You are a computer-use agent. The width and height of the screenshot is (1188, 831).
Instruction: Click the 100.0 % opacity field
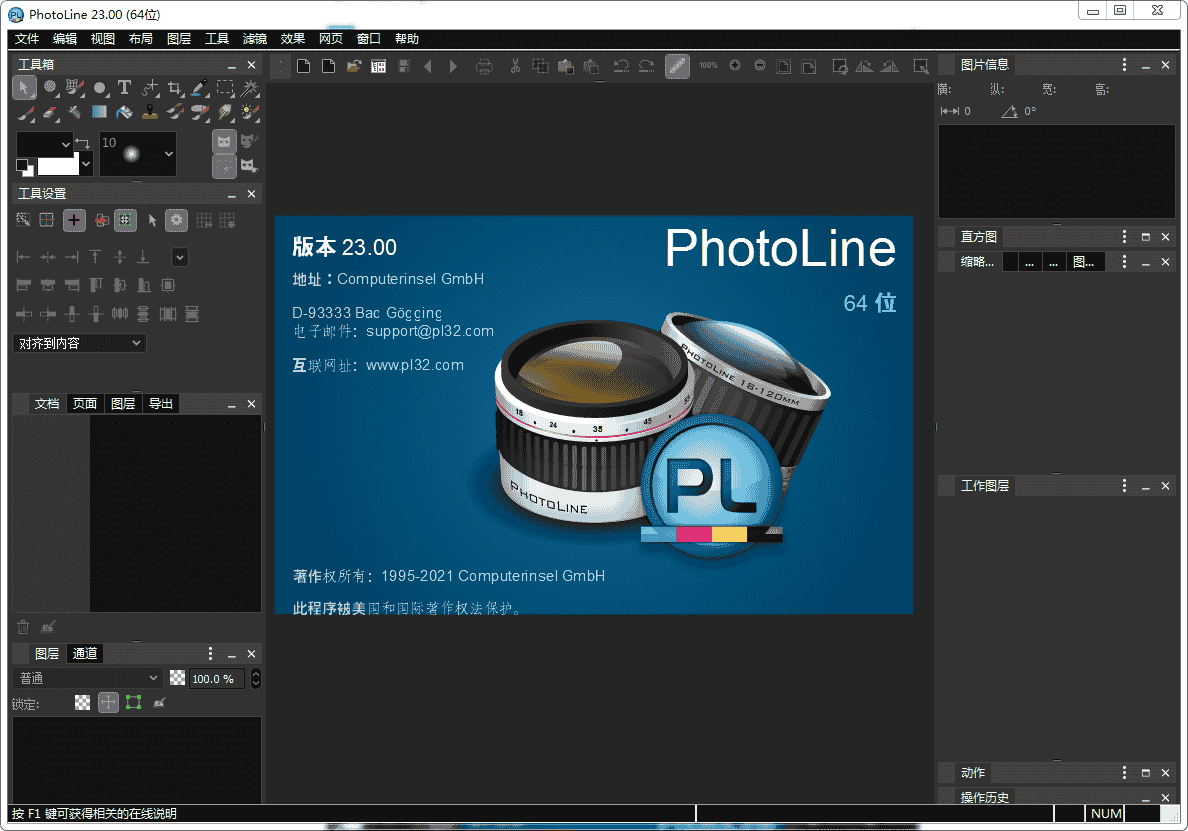[217, 678]
